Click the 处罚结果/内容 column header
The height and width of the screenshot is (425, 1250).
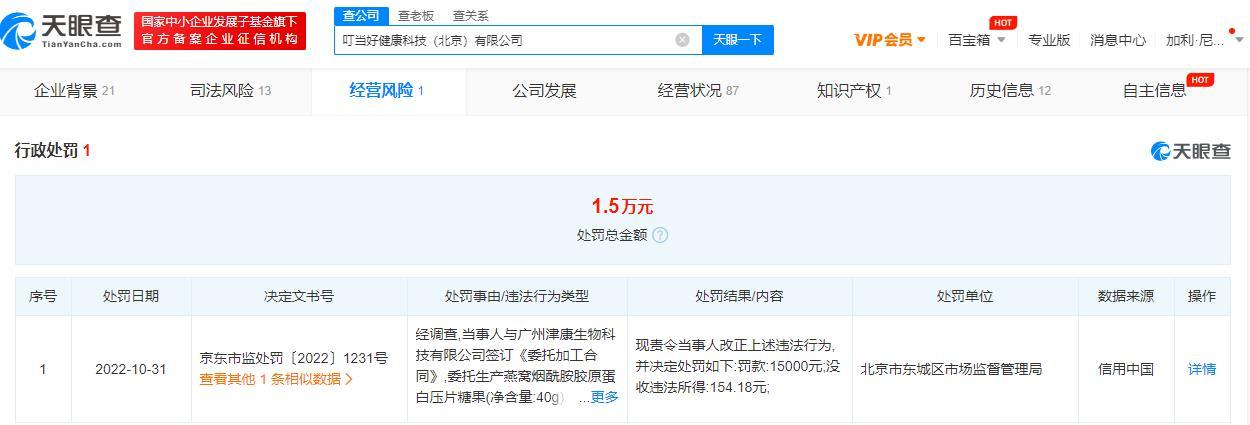click(x=739, y=296)
